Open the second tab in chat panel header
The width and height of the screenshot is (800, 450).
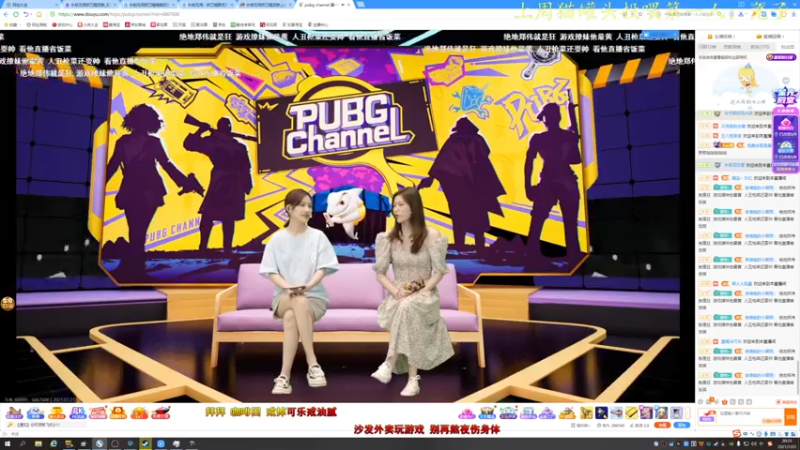tap(769, 37)
